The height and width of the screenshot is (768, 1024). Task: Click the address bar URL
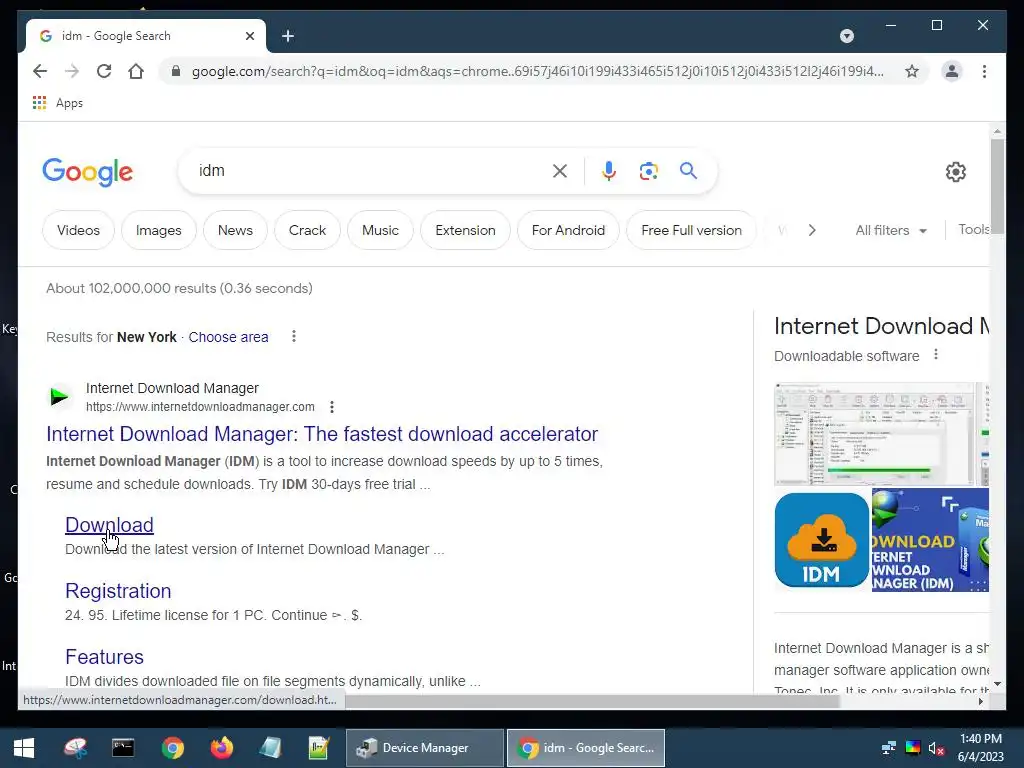click(x=537, y=71)
